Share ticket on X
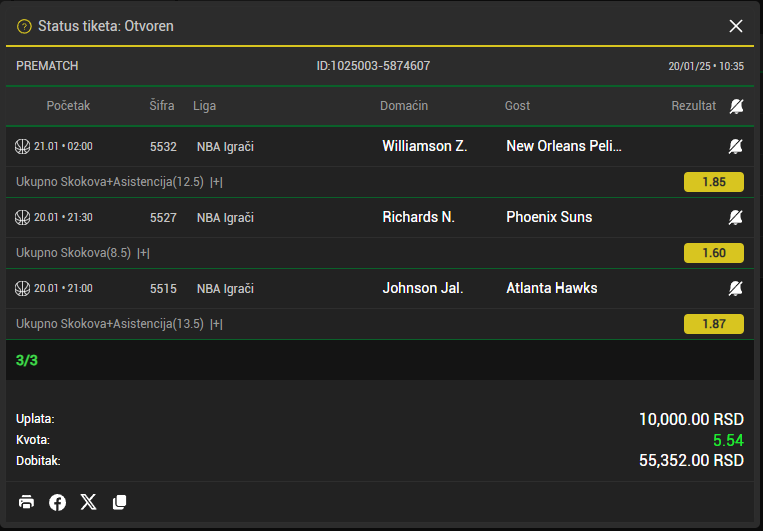This screenshot has height=531, width=763. [89, 502]
